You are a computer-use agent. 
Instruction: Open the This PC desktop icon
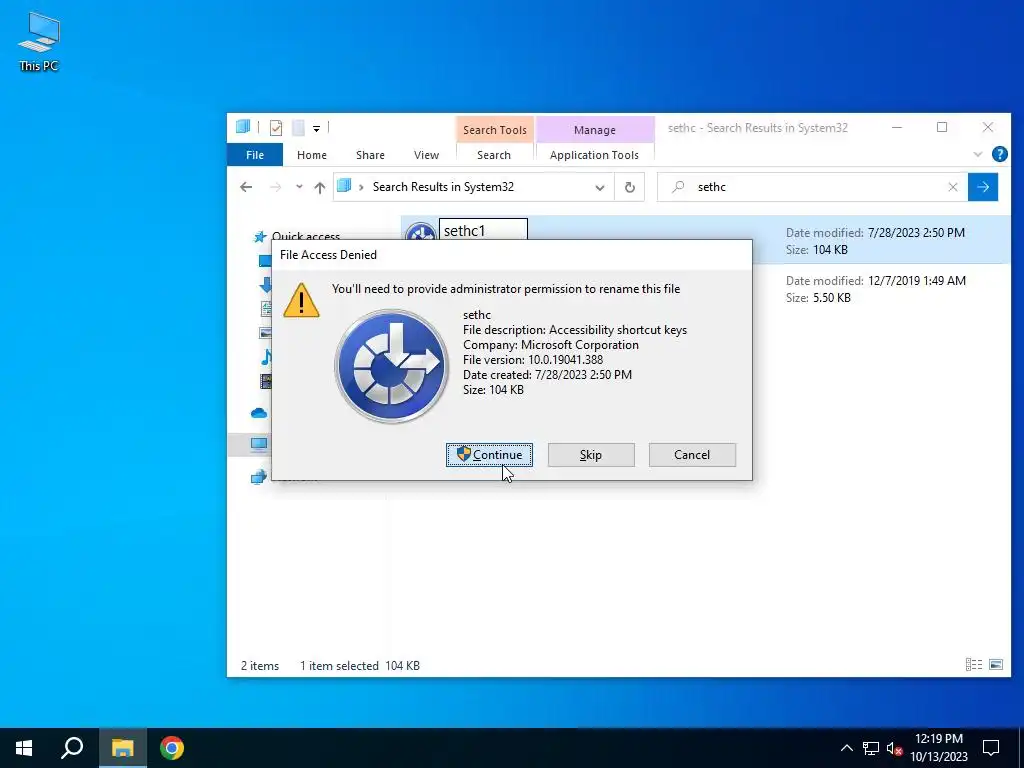(x=39, y=41)
